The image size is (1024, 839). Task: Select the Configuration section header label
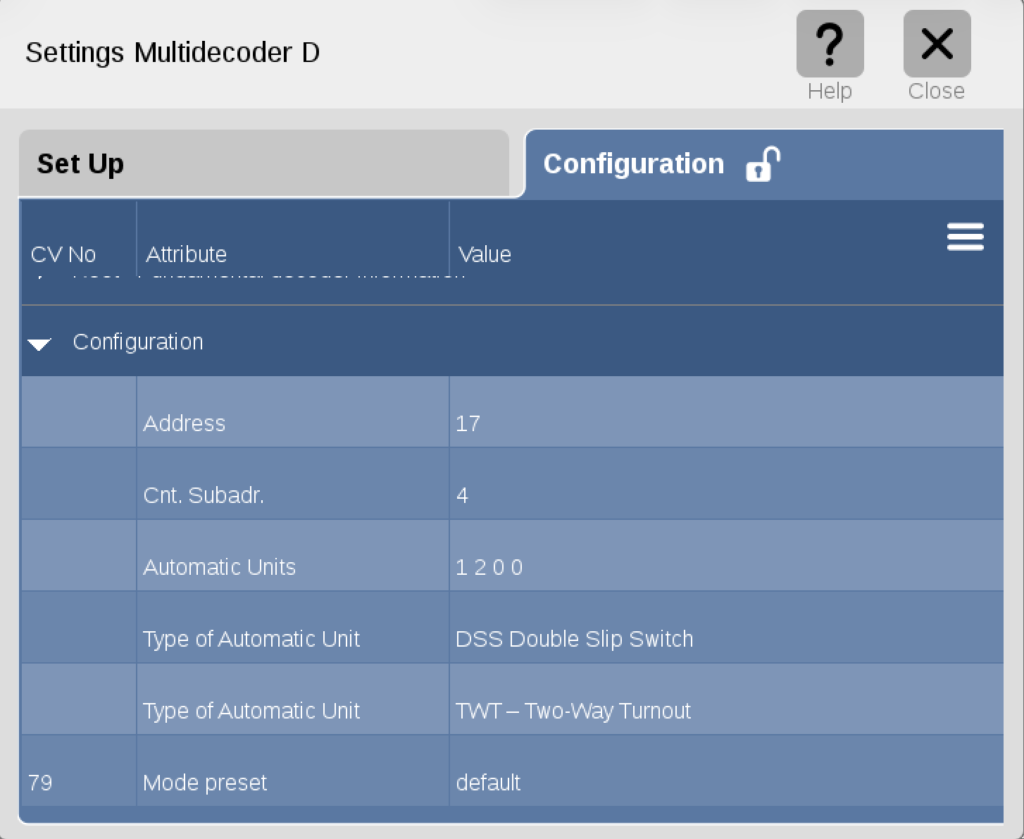tap(138, 342)
